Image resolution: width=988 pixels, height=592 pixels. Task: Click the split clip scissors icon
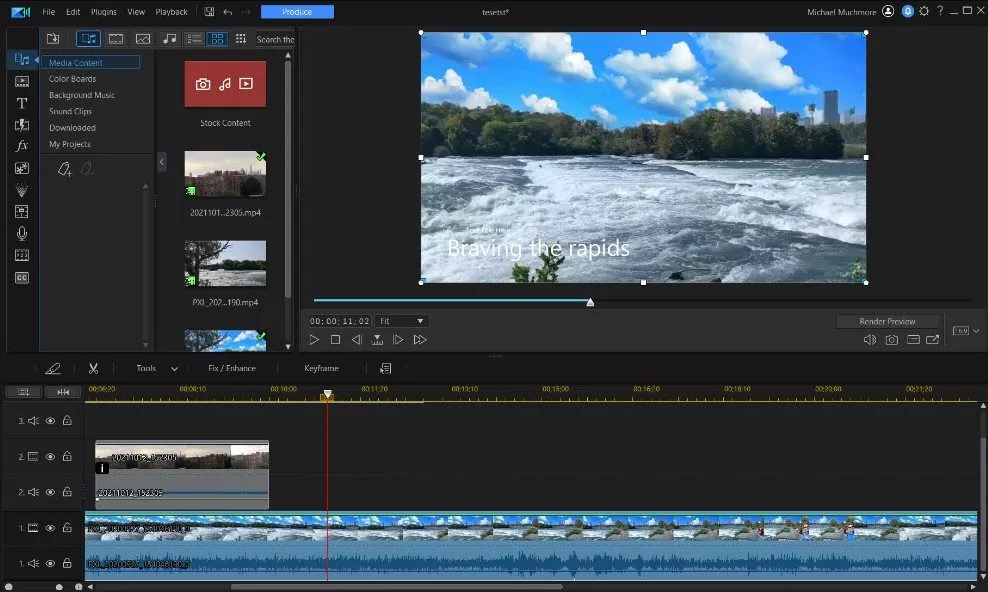(x=93, y=368)
